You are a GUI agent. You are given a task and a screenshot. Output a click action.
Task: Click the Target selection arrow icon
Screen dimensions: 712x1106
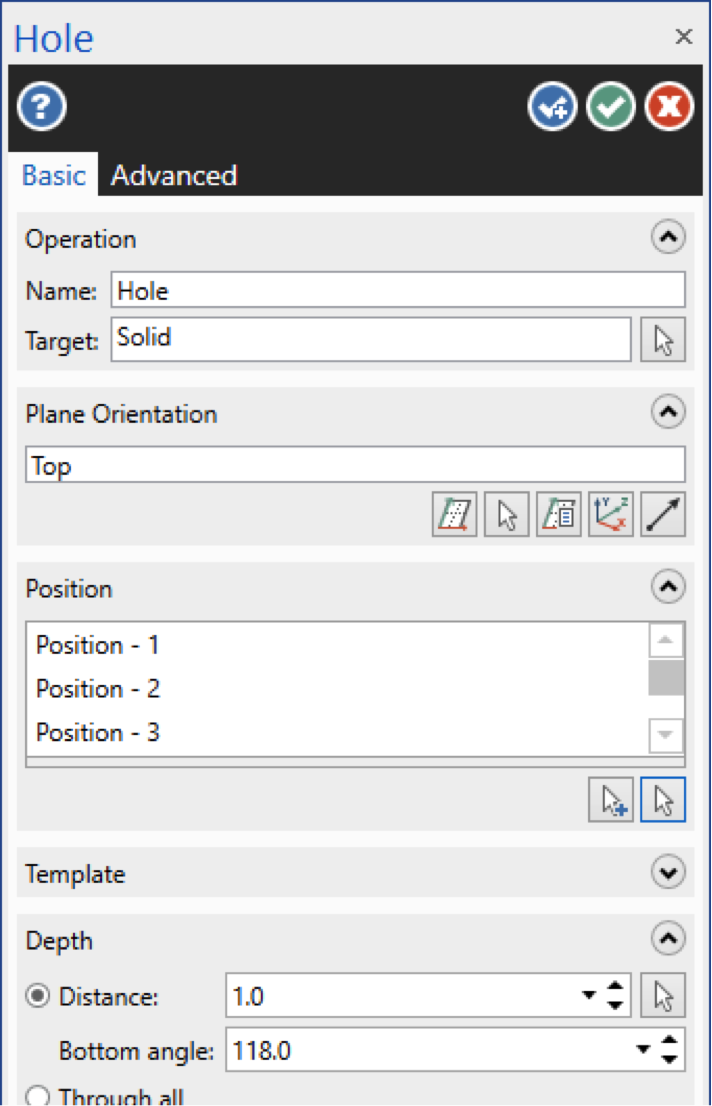tap(663, 340)
